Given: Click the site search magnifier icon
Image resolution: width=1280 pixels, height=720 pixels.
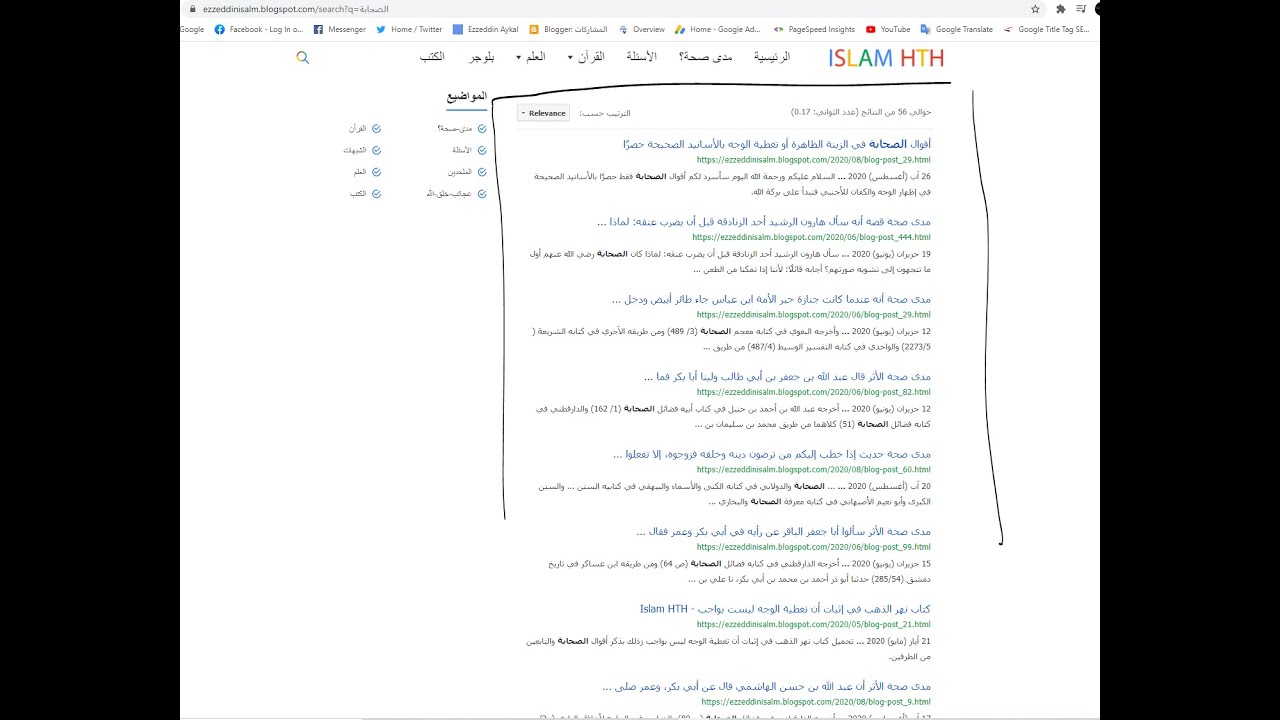Looking at the screenshot, I should (x=303, y=58).
